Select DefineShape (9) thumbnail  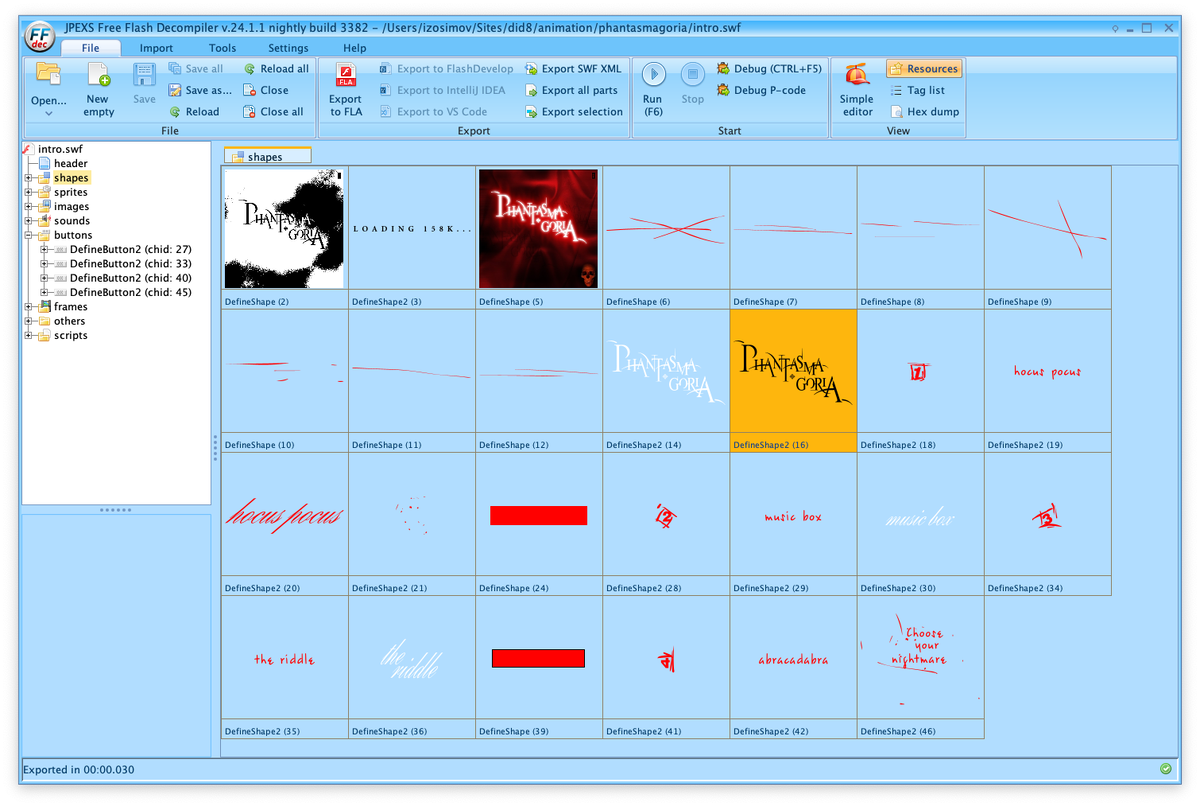tap(1047, 237)
